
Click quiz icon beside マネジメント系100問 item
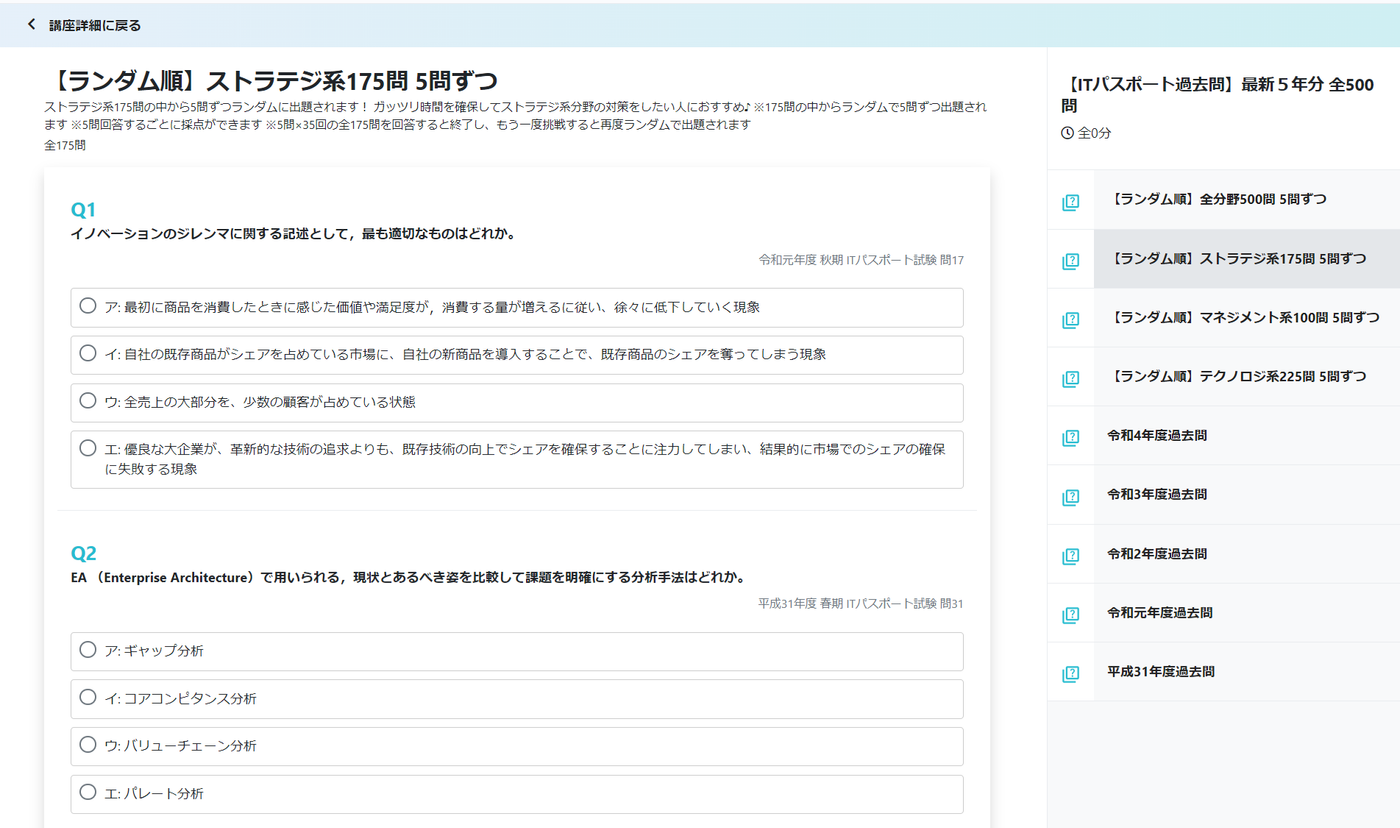(x=1071, y=321)
